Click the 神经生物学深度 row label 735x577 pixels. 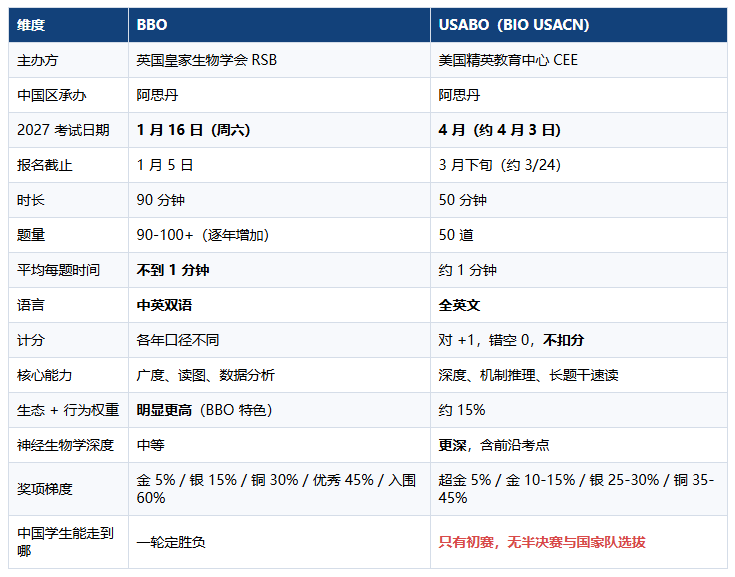66,445
